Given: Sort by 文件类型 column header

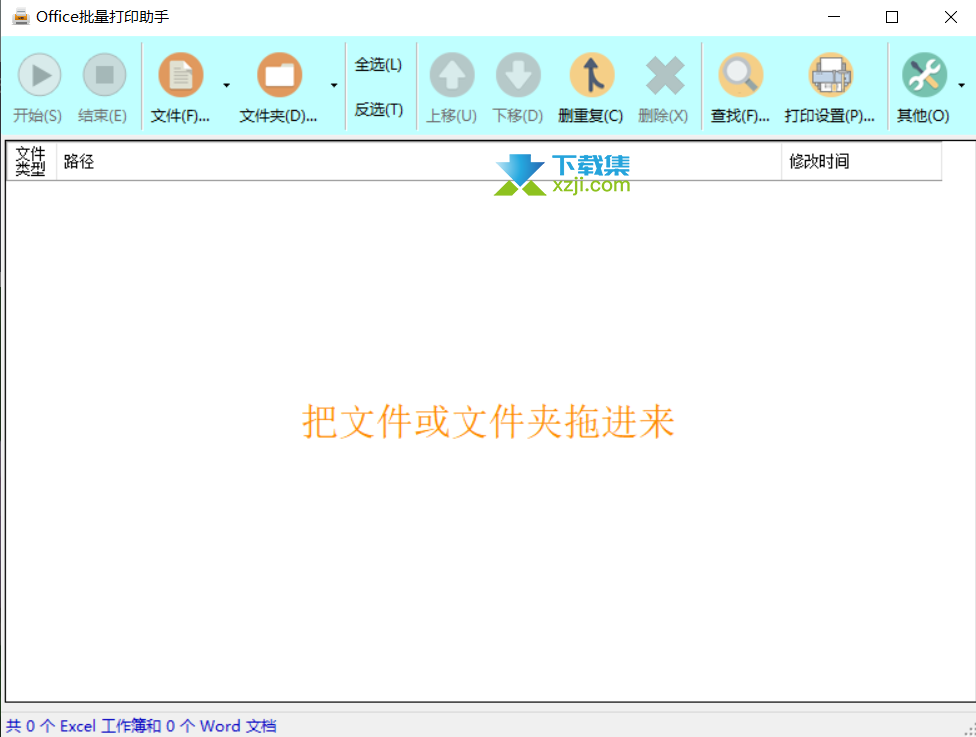Looking at the screenshot, I should point(31,162).
